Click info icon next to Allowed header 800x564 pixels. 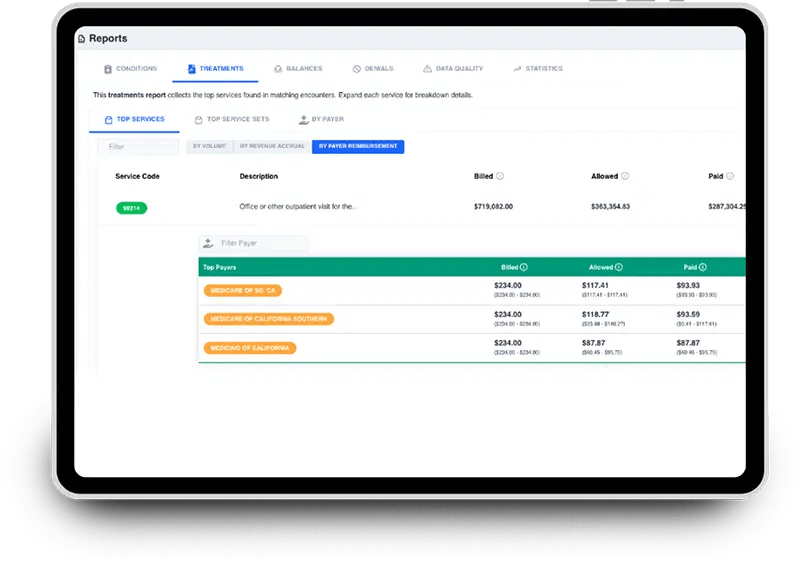click(x=625, y=176)
